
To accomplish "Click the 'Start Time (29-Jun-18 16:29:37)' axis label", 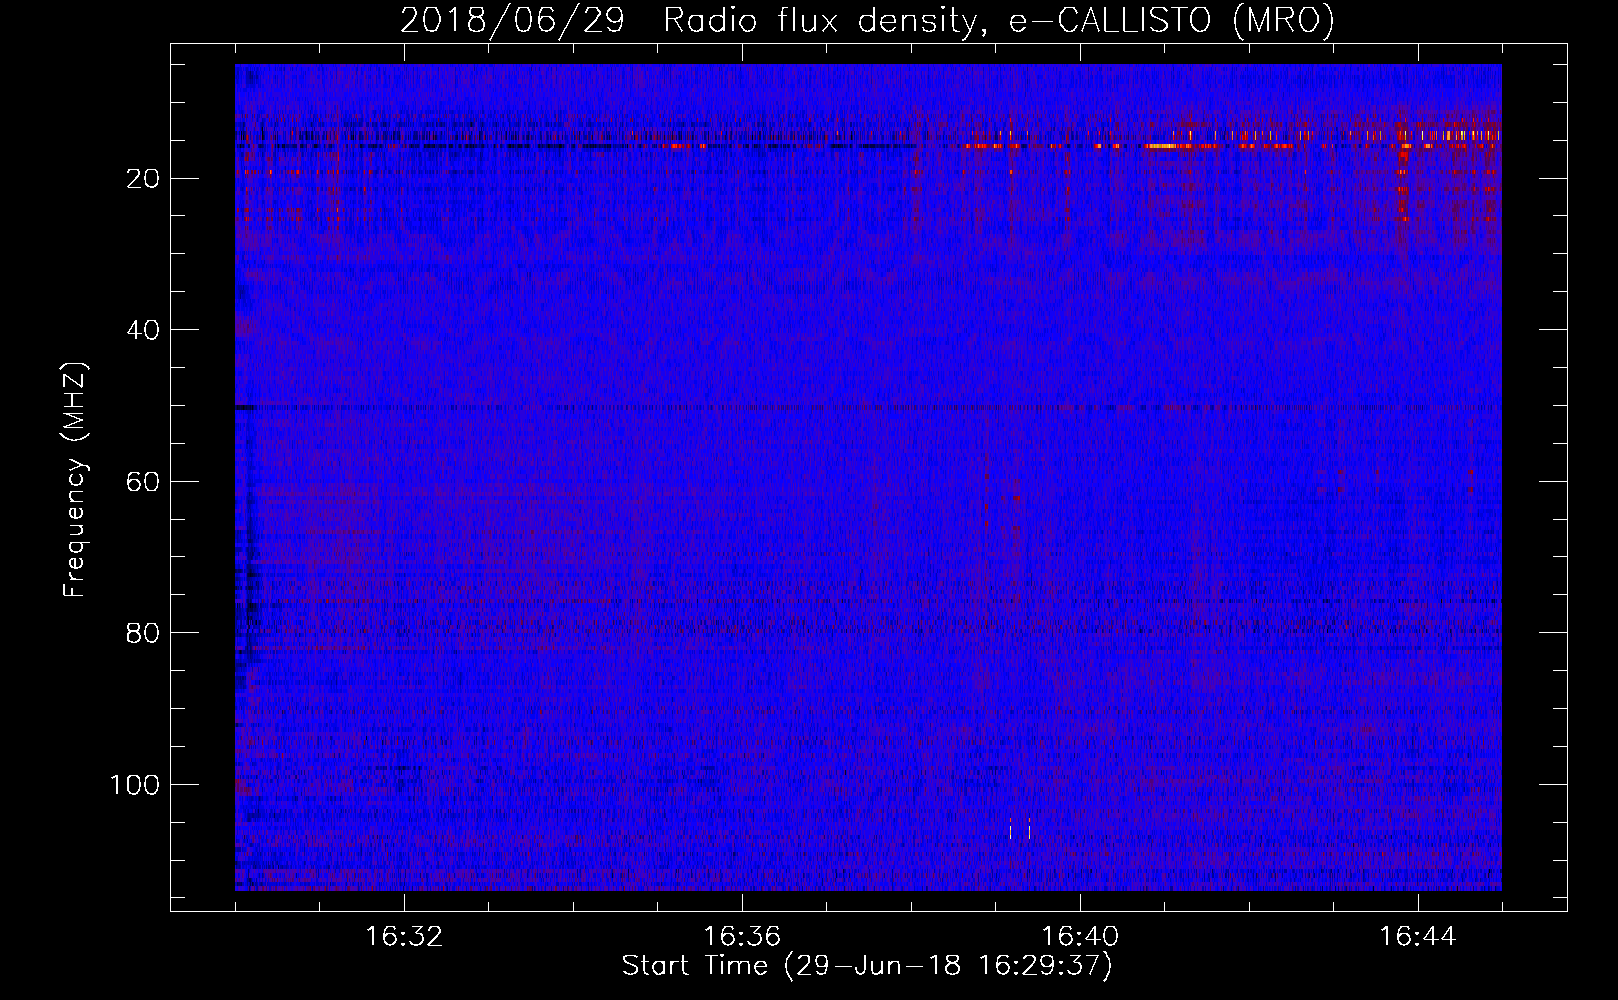I will [x=867, y=966].
